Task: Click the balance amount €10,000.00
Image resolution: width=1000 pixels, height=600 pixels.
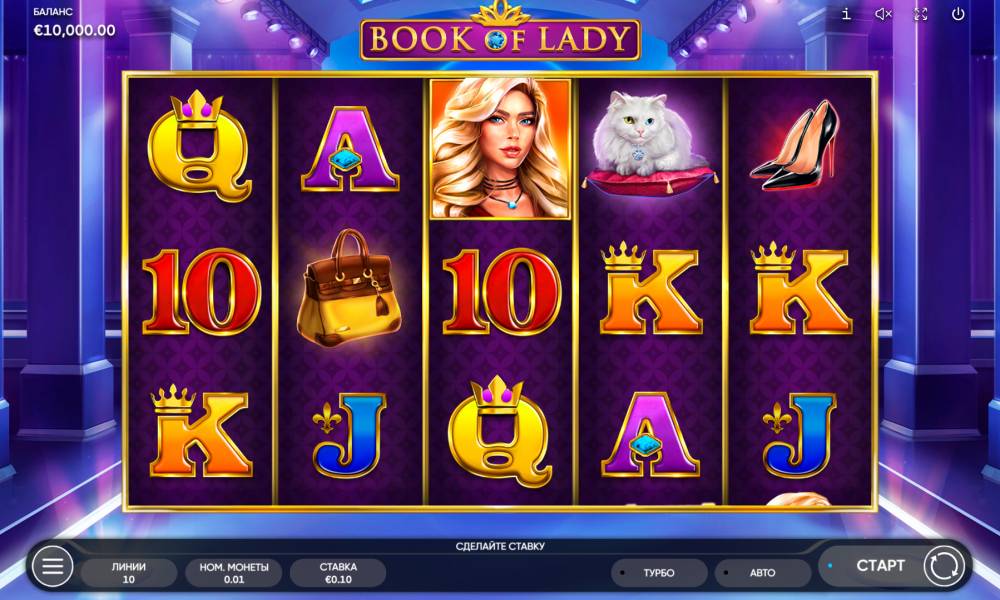Action: click(x=75, y=31)
